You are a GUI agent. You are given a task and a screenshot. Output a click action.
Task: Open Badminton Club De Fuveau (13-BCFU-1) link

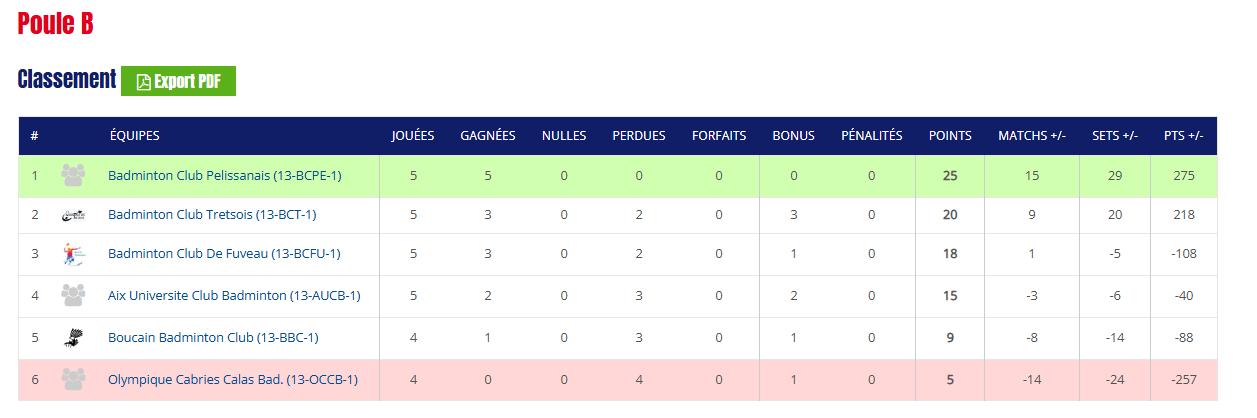click(x=224, y=254)
